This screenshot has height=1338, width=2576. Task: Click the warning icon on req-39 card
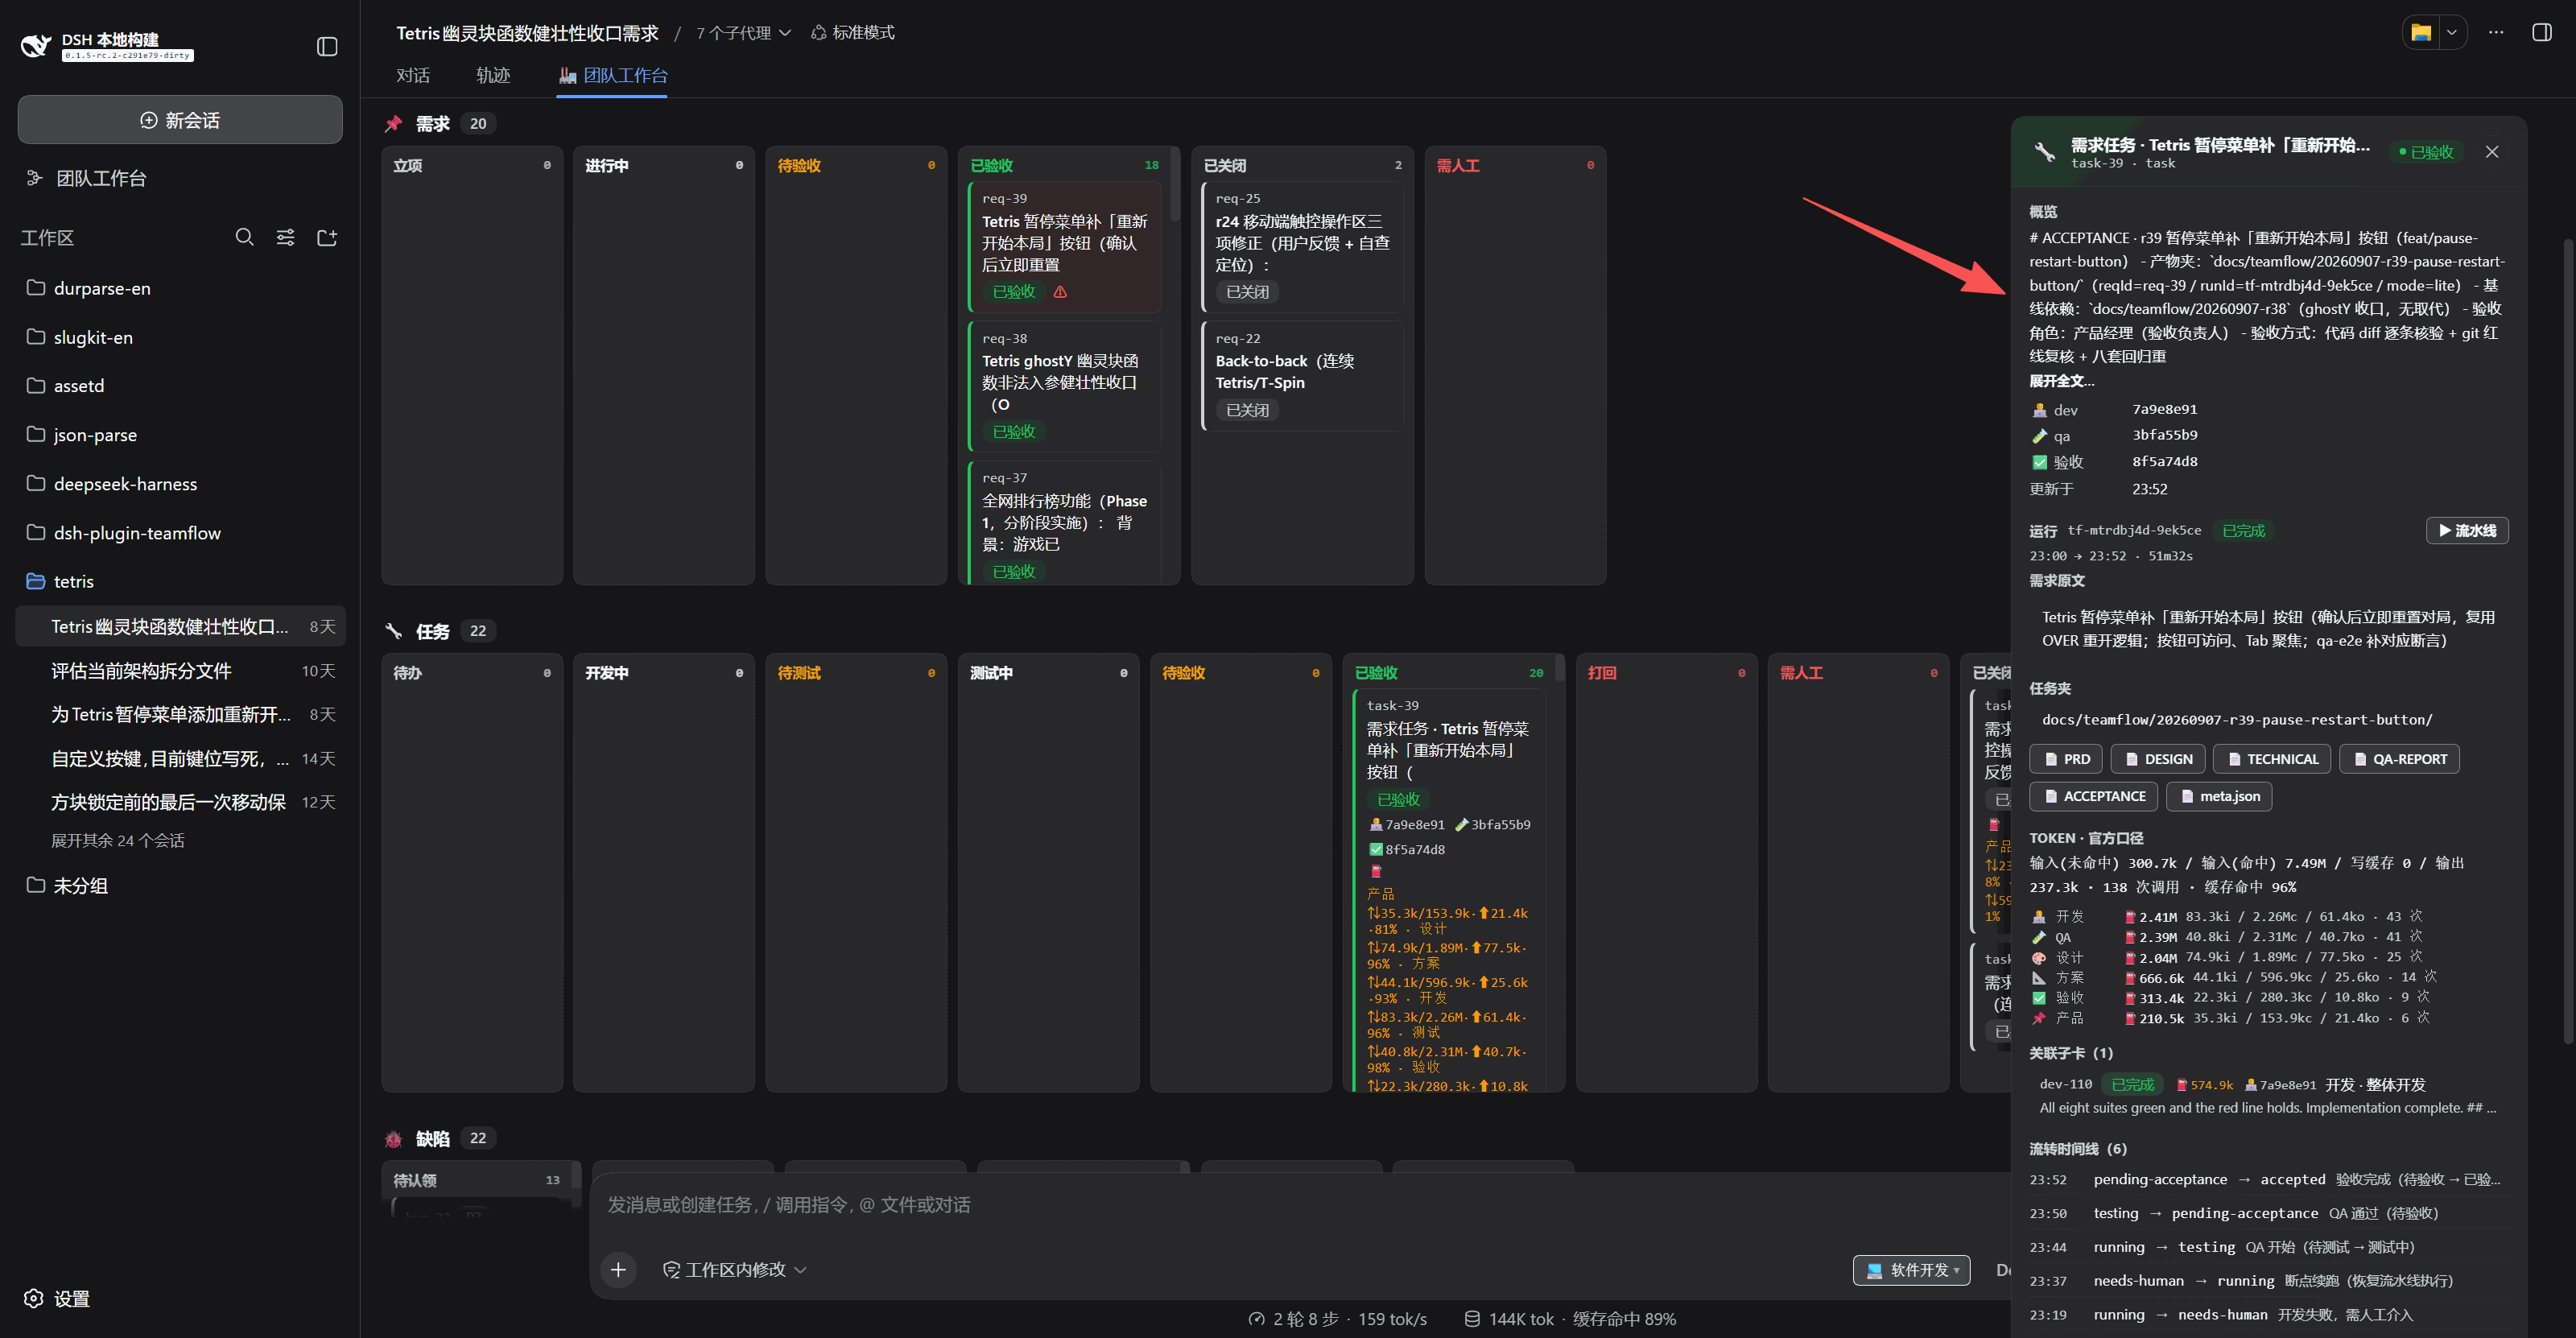pos(1060,292)
